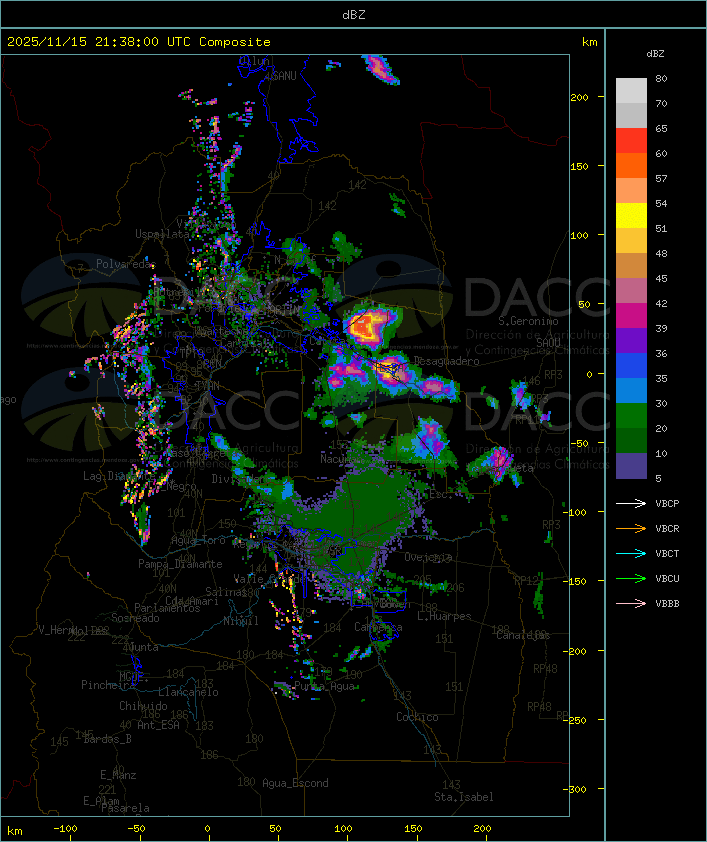The image size is (707, 842).
Task: Click the Uspallata map label
Action: 162,234
